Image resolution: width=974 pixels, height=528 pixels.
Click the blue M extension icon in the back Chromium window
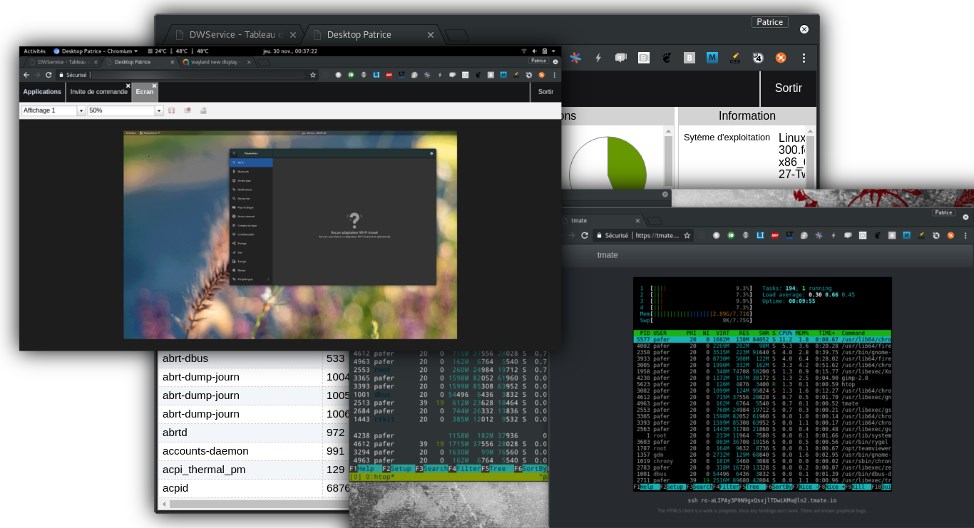pos(712,58)
